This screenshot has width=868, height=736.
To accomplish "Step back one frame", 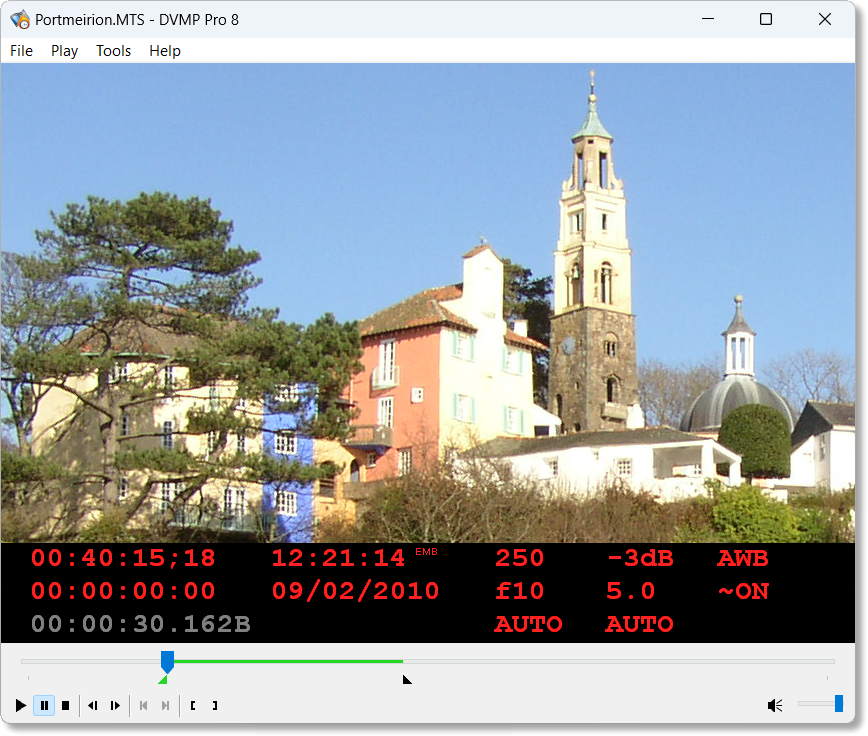I will click(x=92, y=705).
